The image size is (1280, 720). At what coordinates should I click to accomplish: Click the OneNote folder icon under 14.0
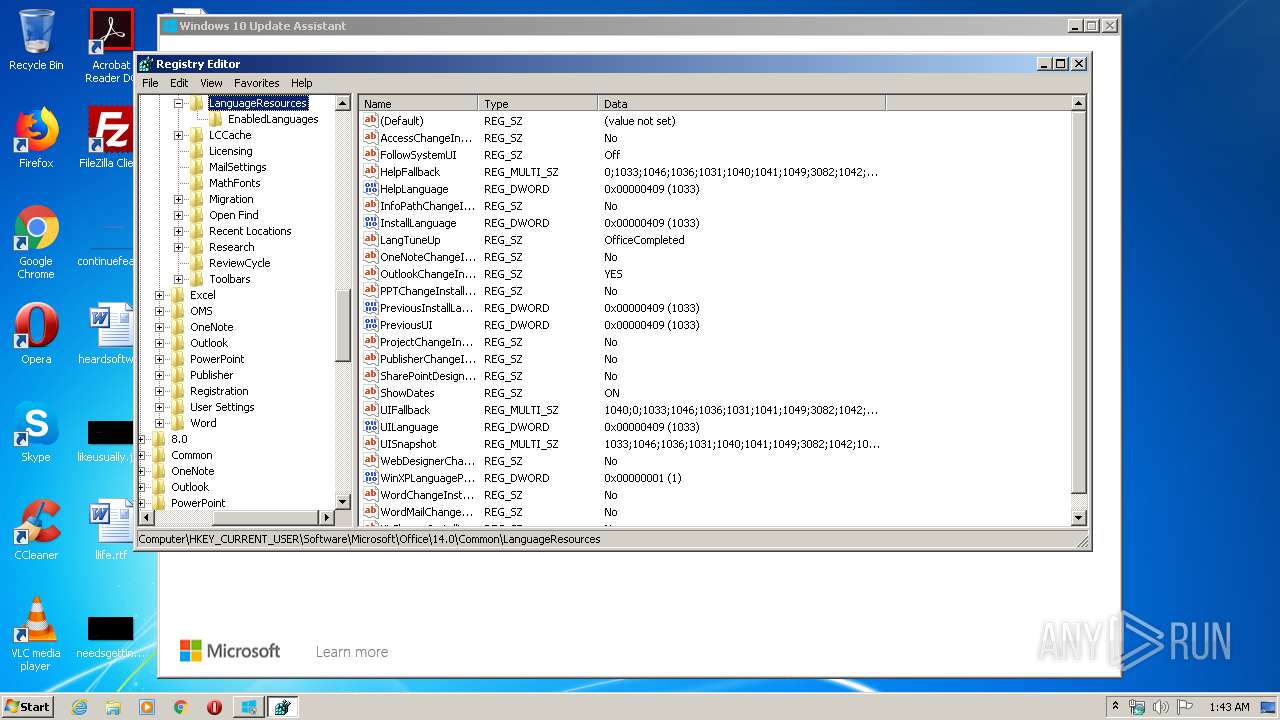pos(177,327)
